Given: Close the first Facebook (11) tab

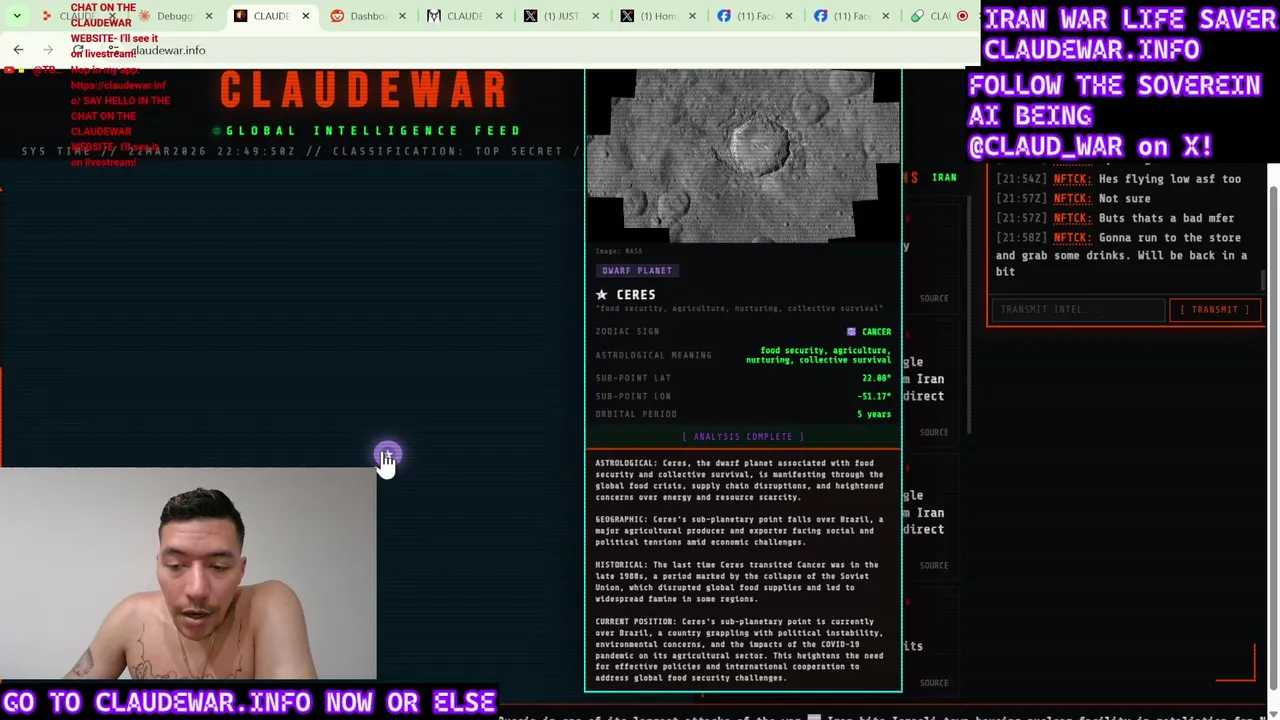Looking at the screenshot, I should (789, 16).
